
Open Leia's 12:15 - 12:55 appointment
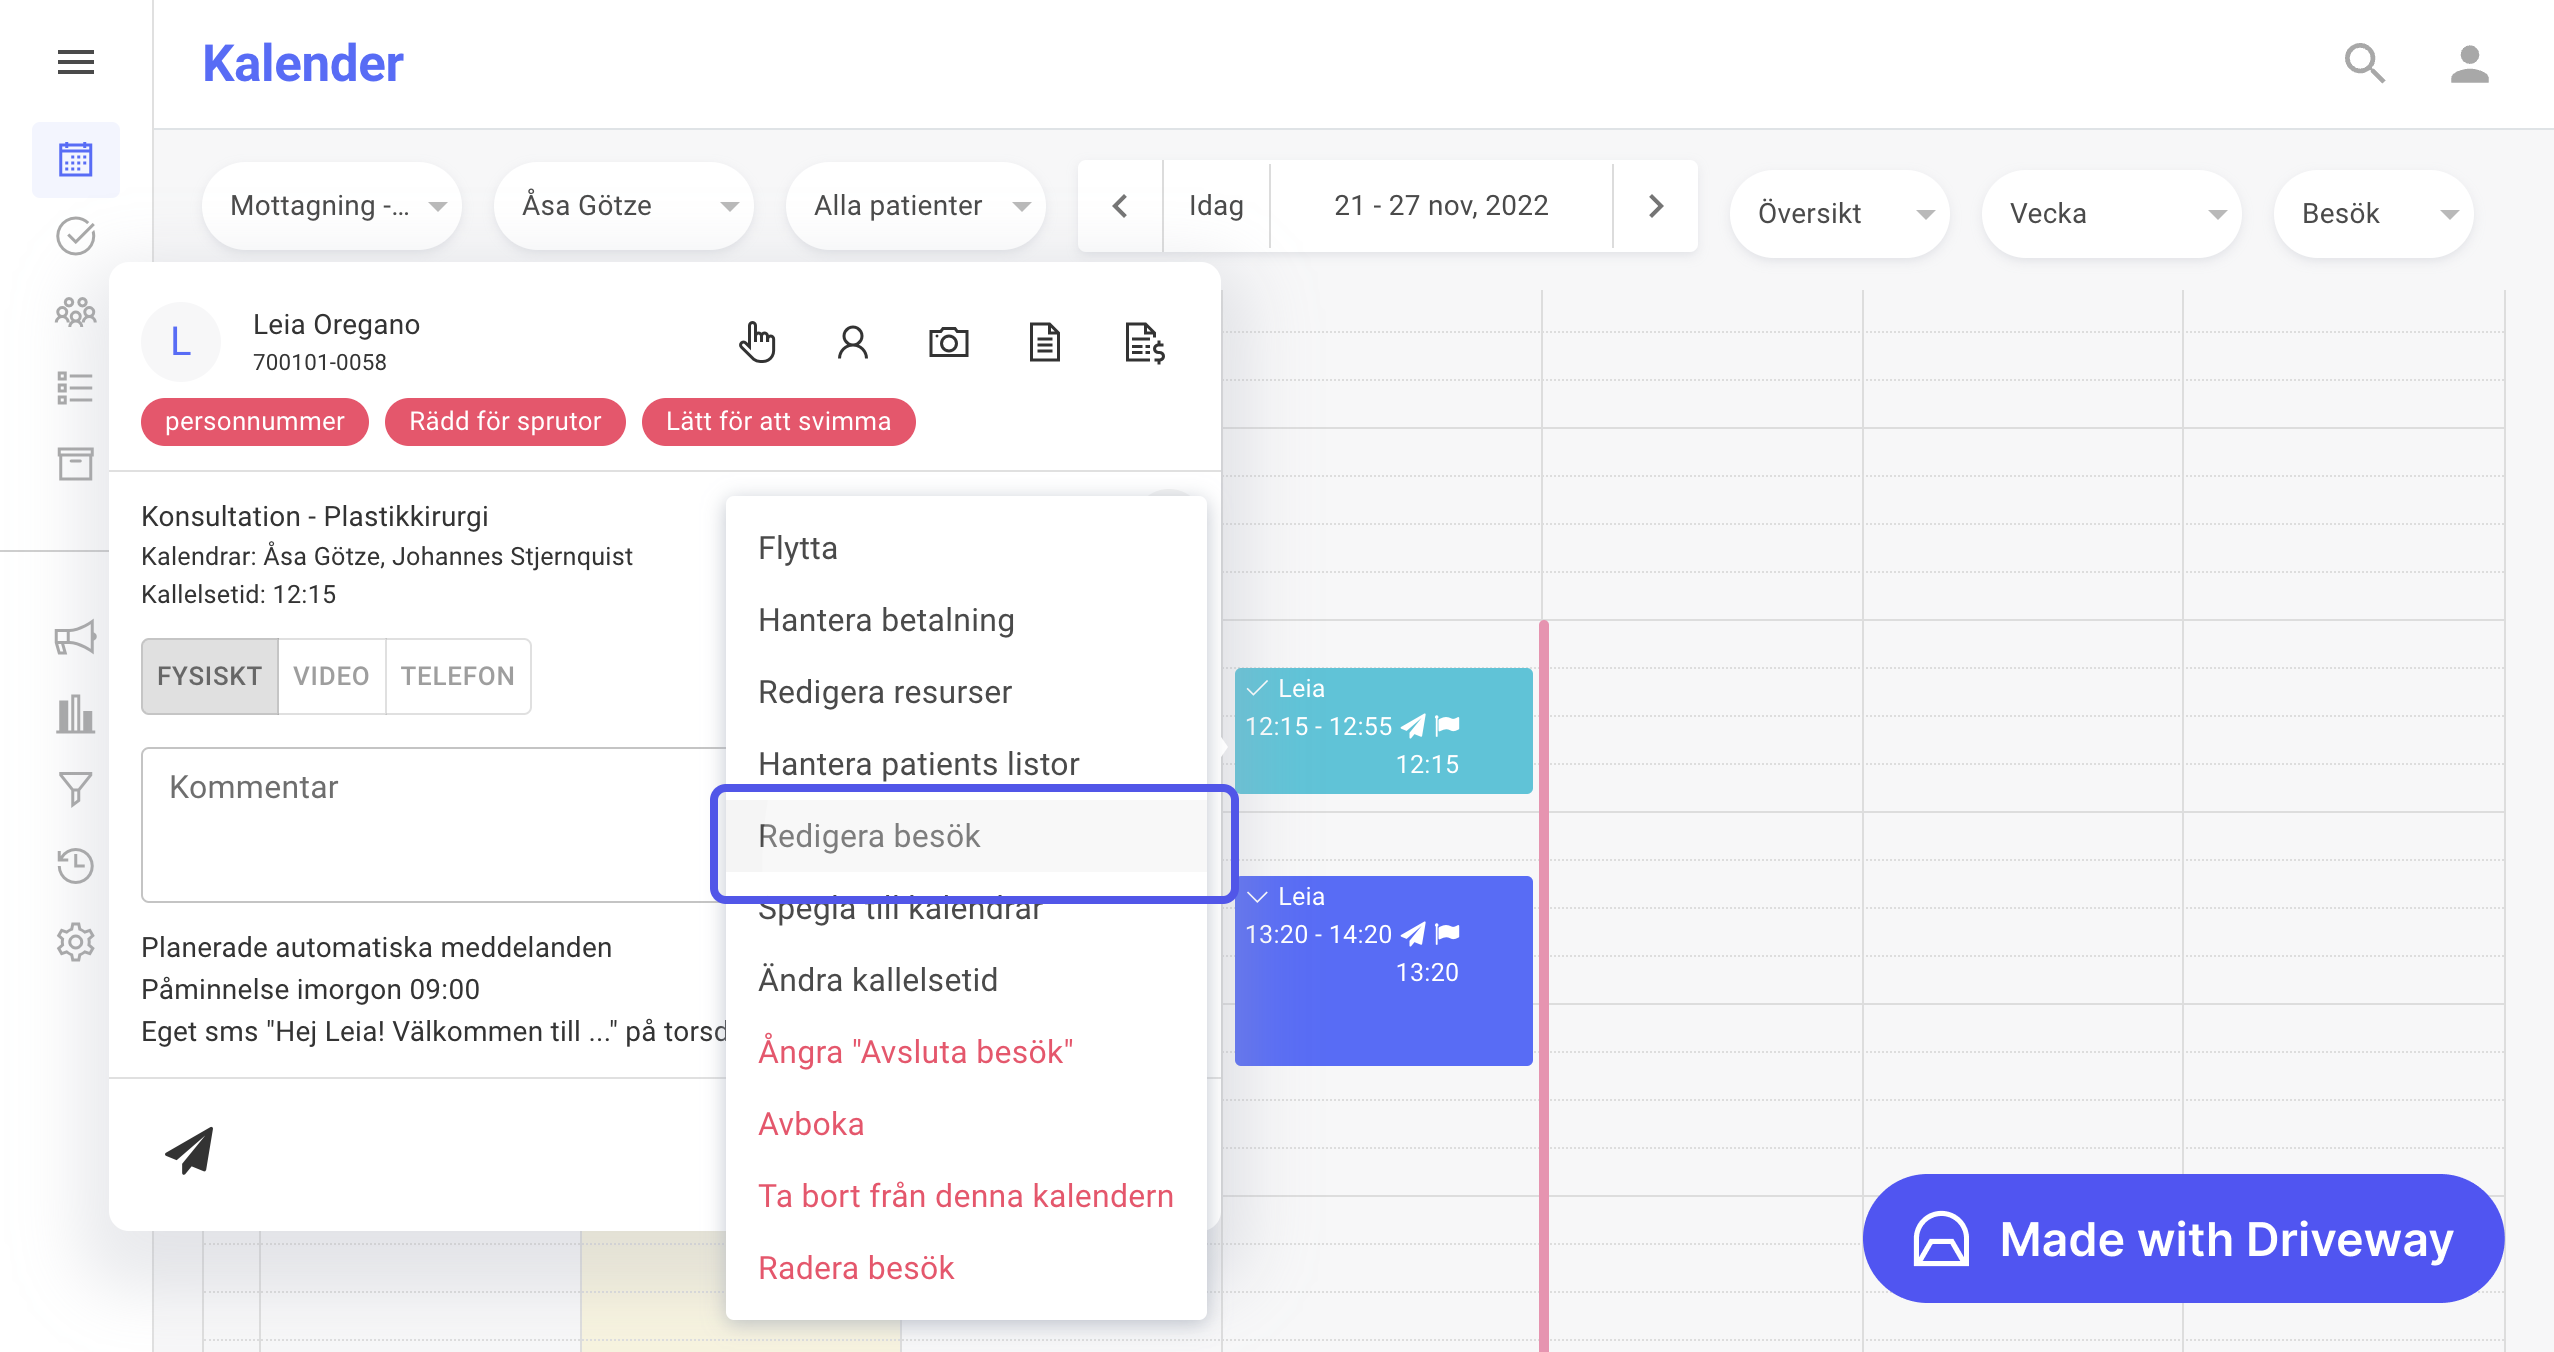pyautogui.click(x=1383, y=731)
